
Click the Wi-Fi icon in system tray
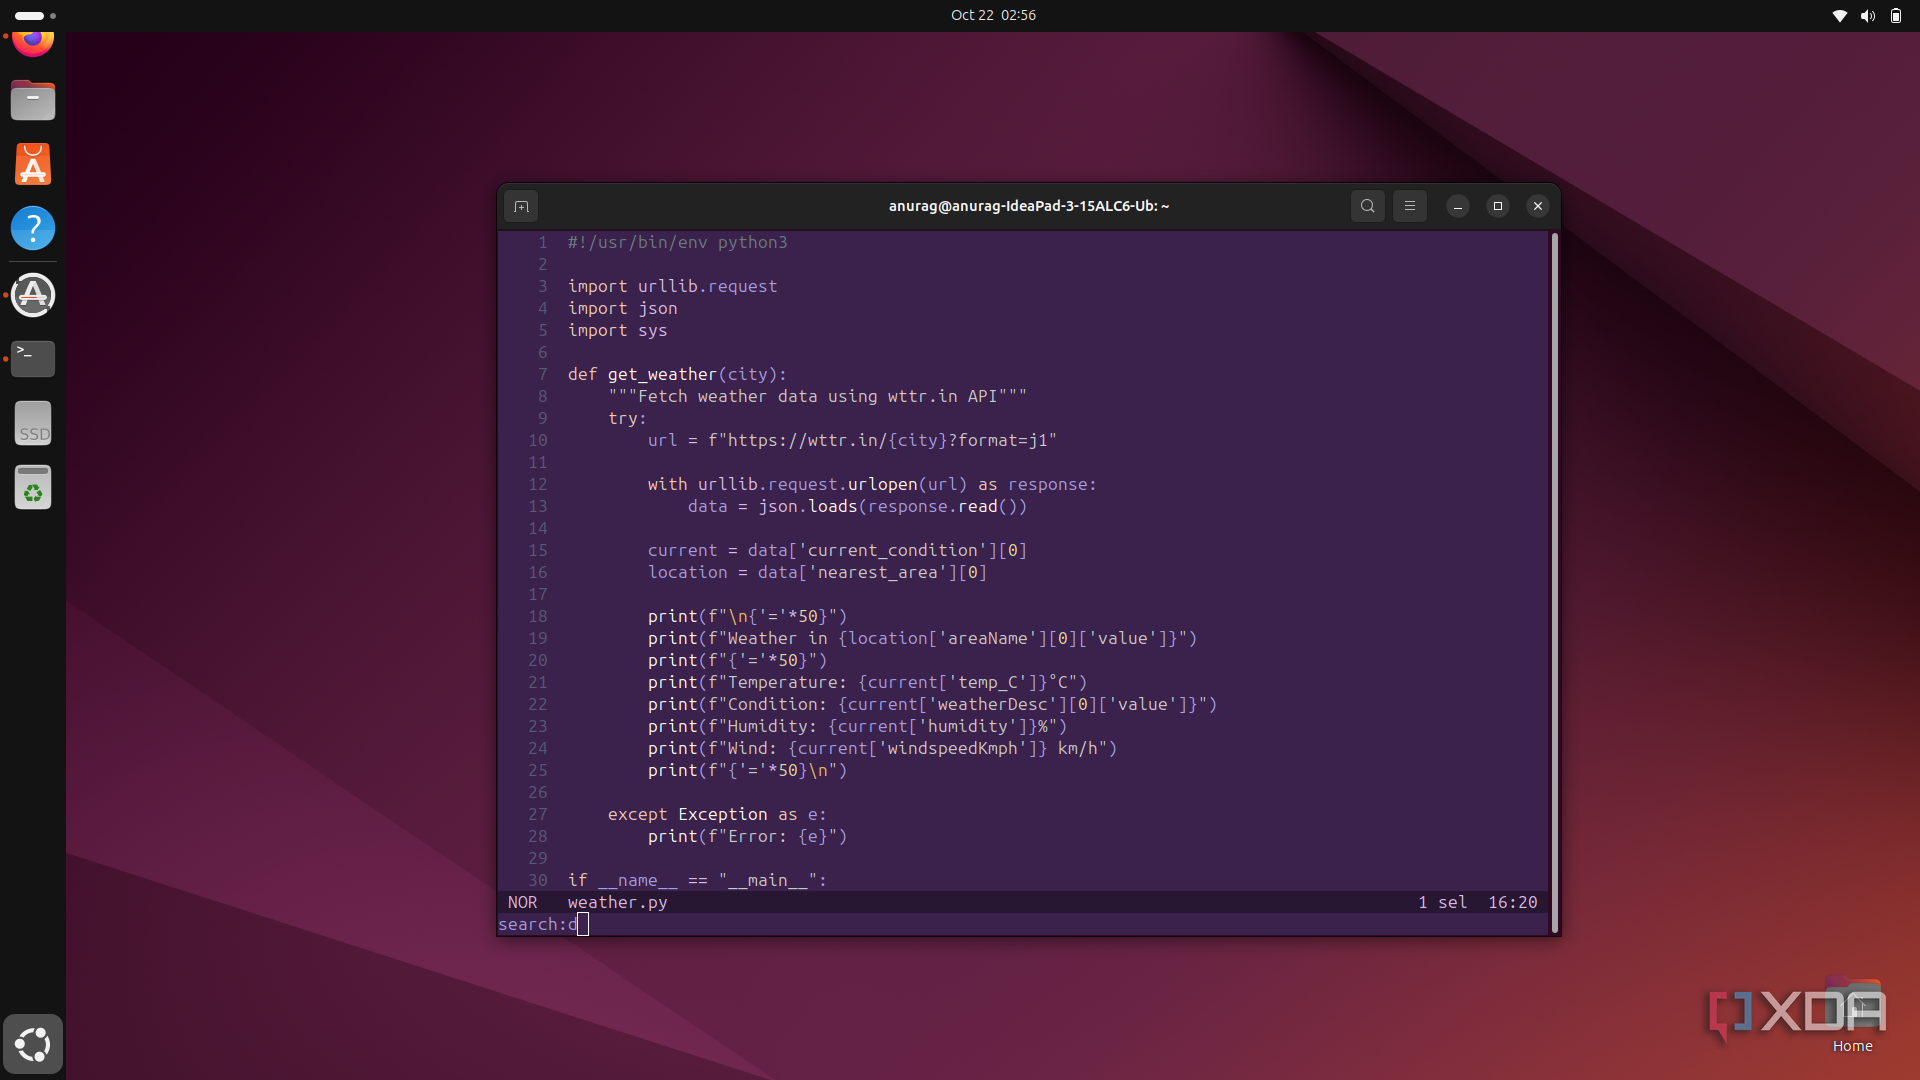click(x=1839, y=15)
